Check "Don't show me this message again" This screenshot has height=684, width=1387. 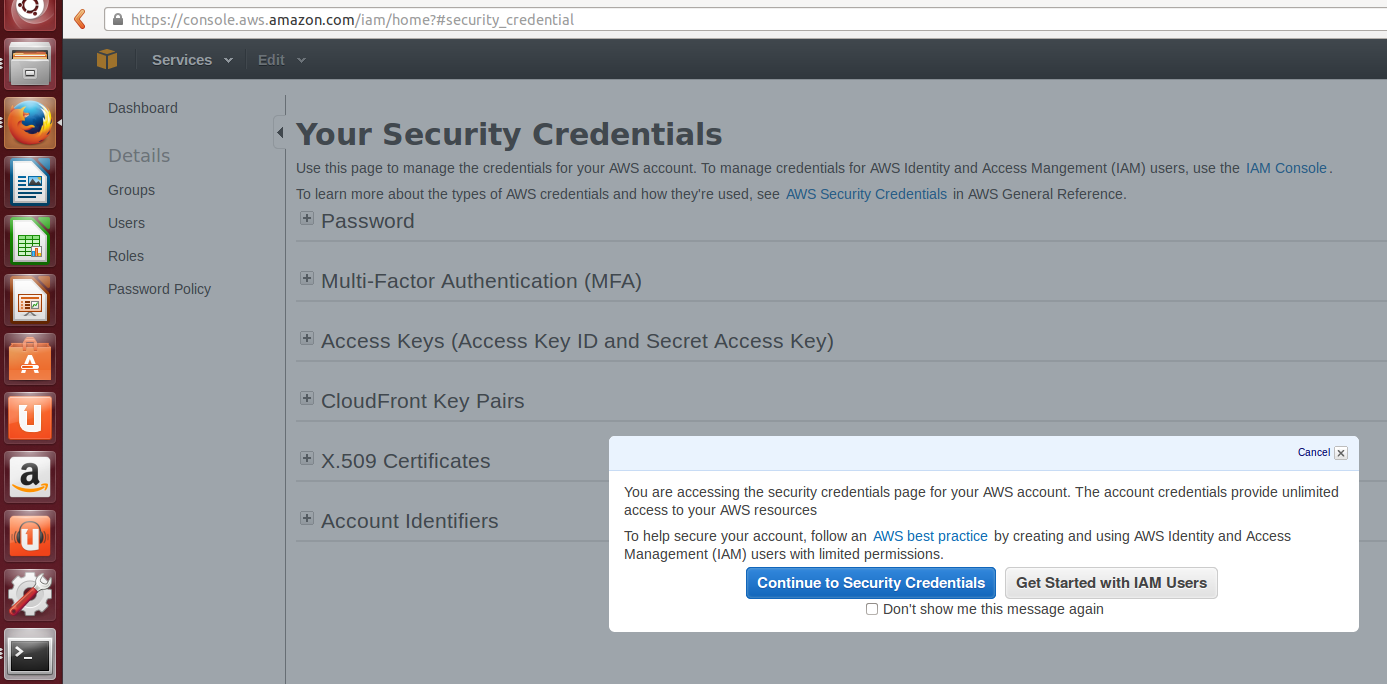point(872,609)
